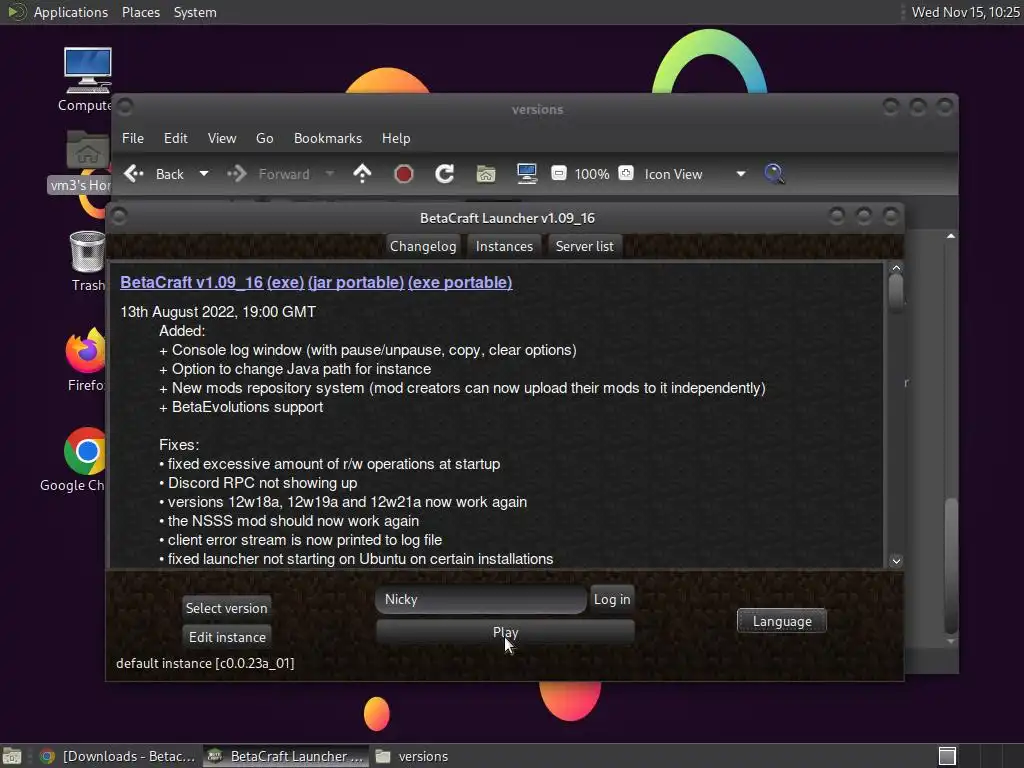
Task: Open the (exe) download link
Action: pos(285,282)
